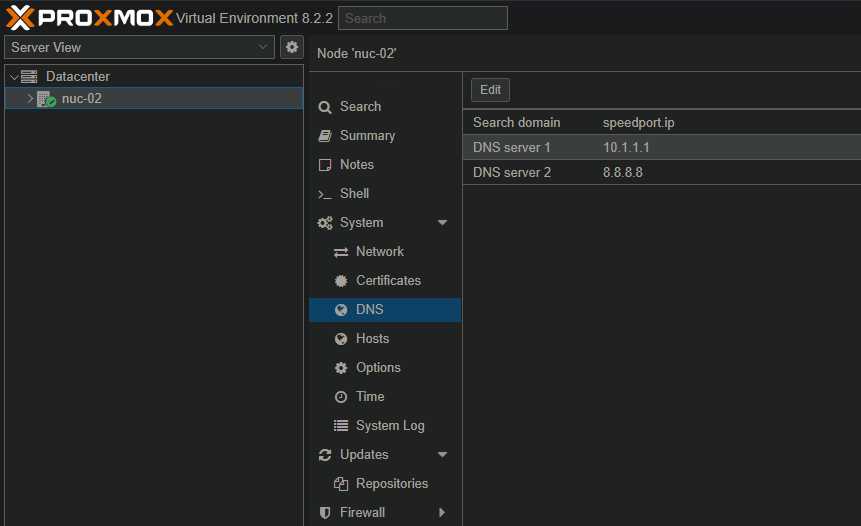861x526 pixels.
Task: Click the Datacenter server icon
Action: click(x=29, y=77)
